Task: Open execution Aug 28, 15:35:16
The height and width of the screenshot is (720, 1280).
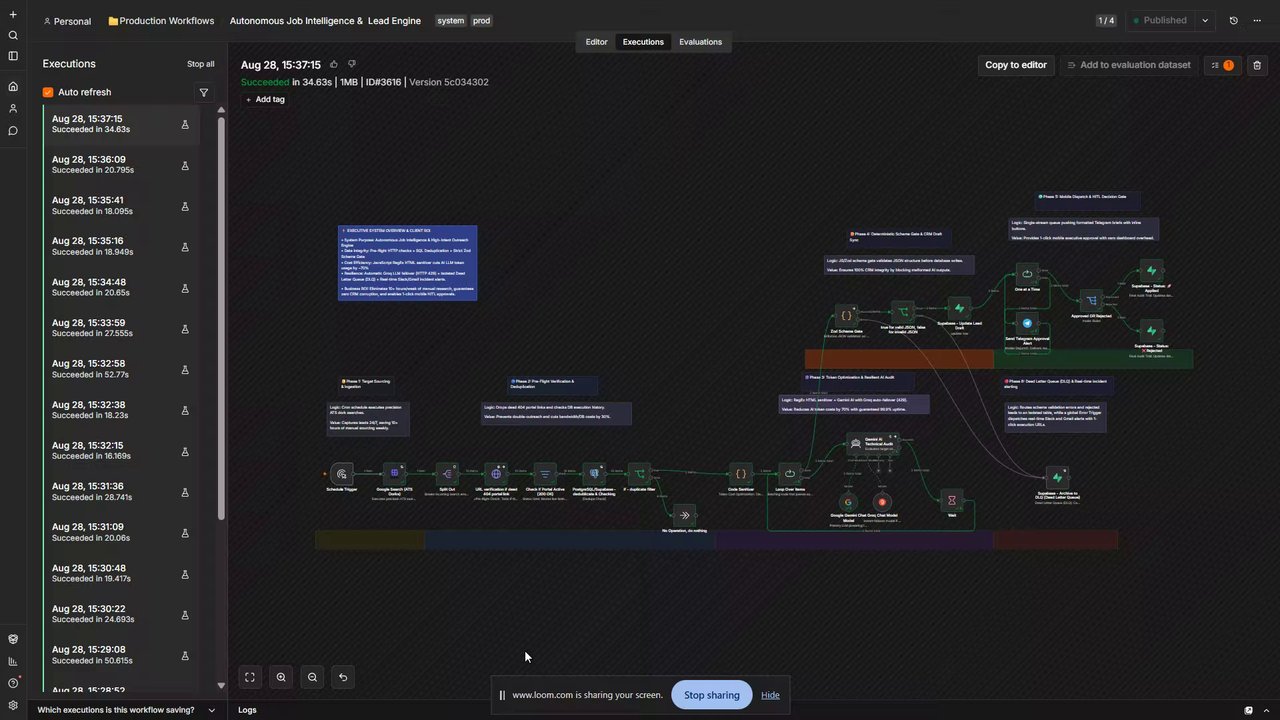Action: coord(121,247)
